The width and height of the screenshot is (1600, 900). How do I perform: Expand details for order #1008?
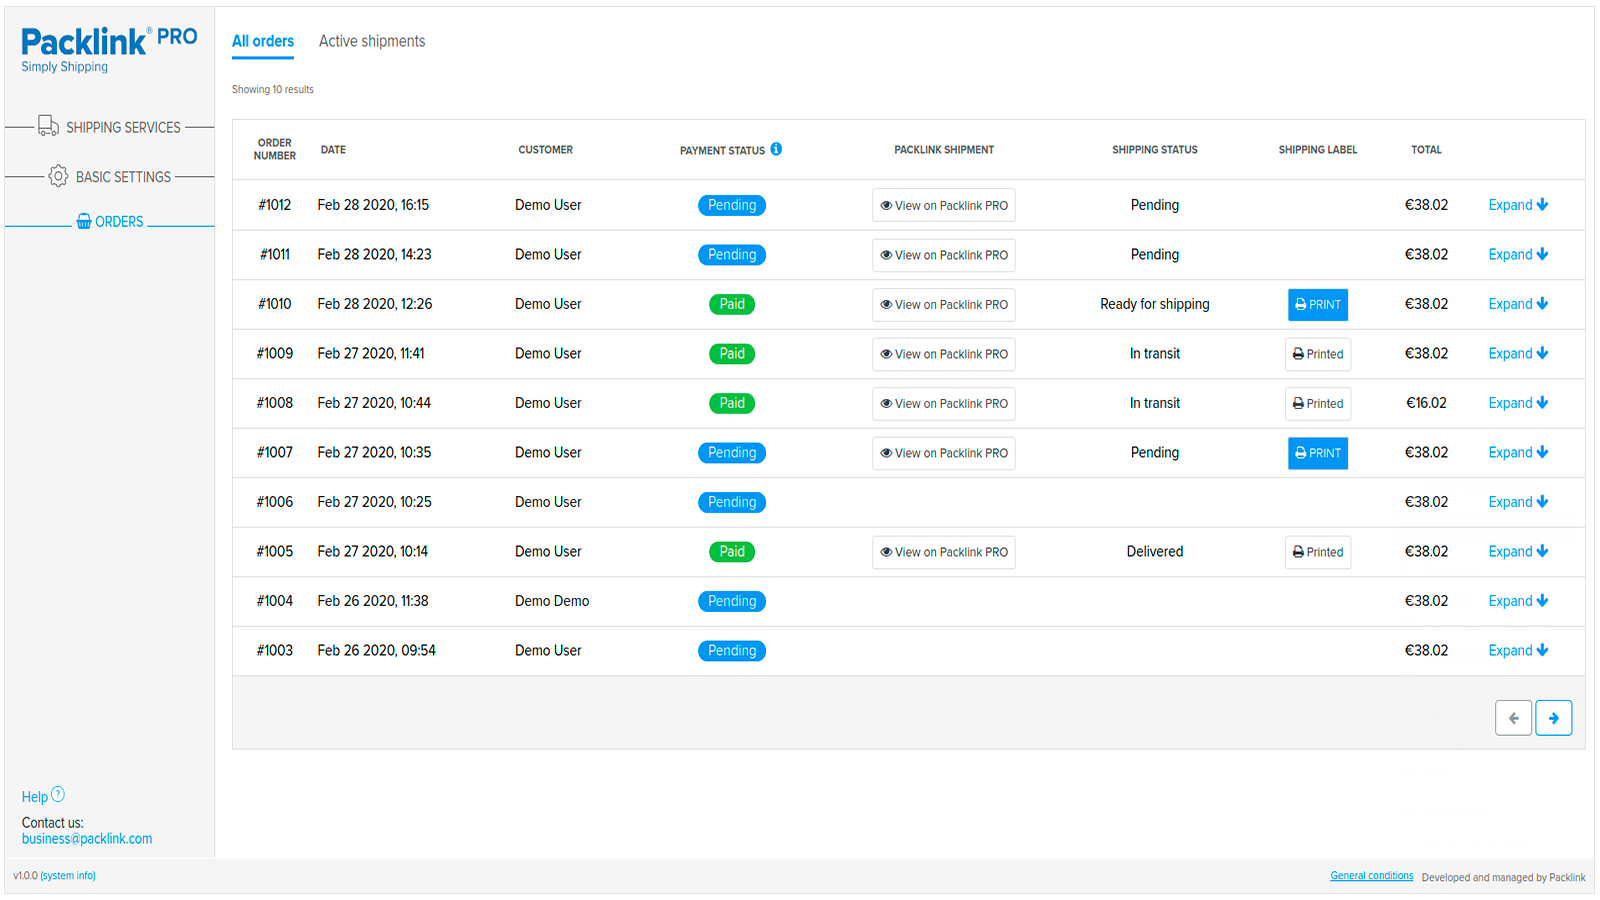(1517, 403)
